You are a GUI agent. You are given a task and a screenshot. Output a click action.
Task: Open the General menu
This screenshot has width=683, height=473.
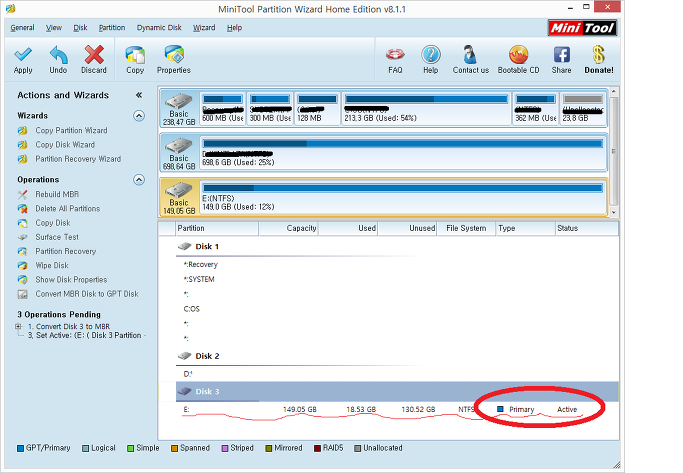click(22, 28)
